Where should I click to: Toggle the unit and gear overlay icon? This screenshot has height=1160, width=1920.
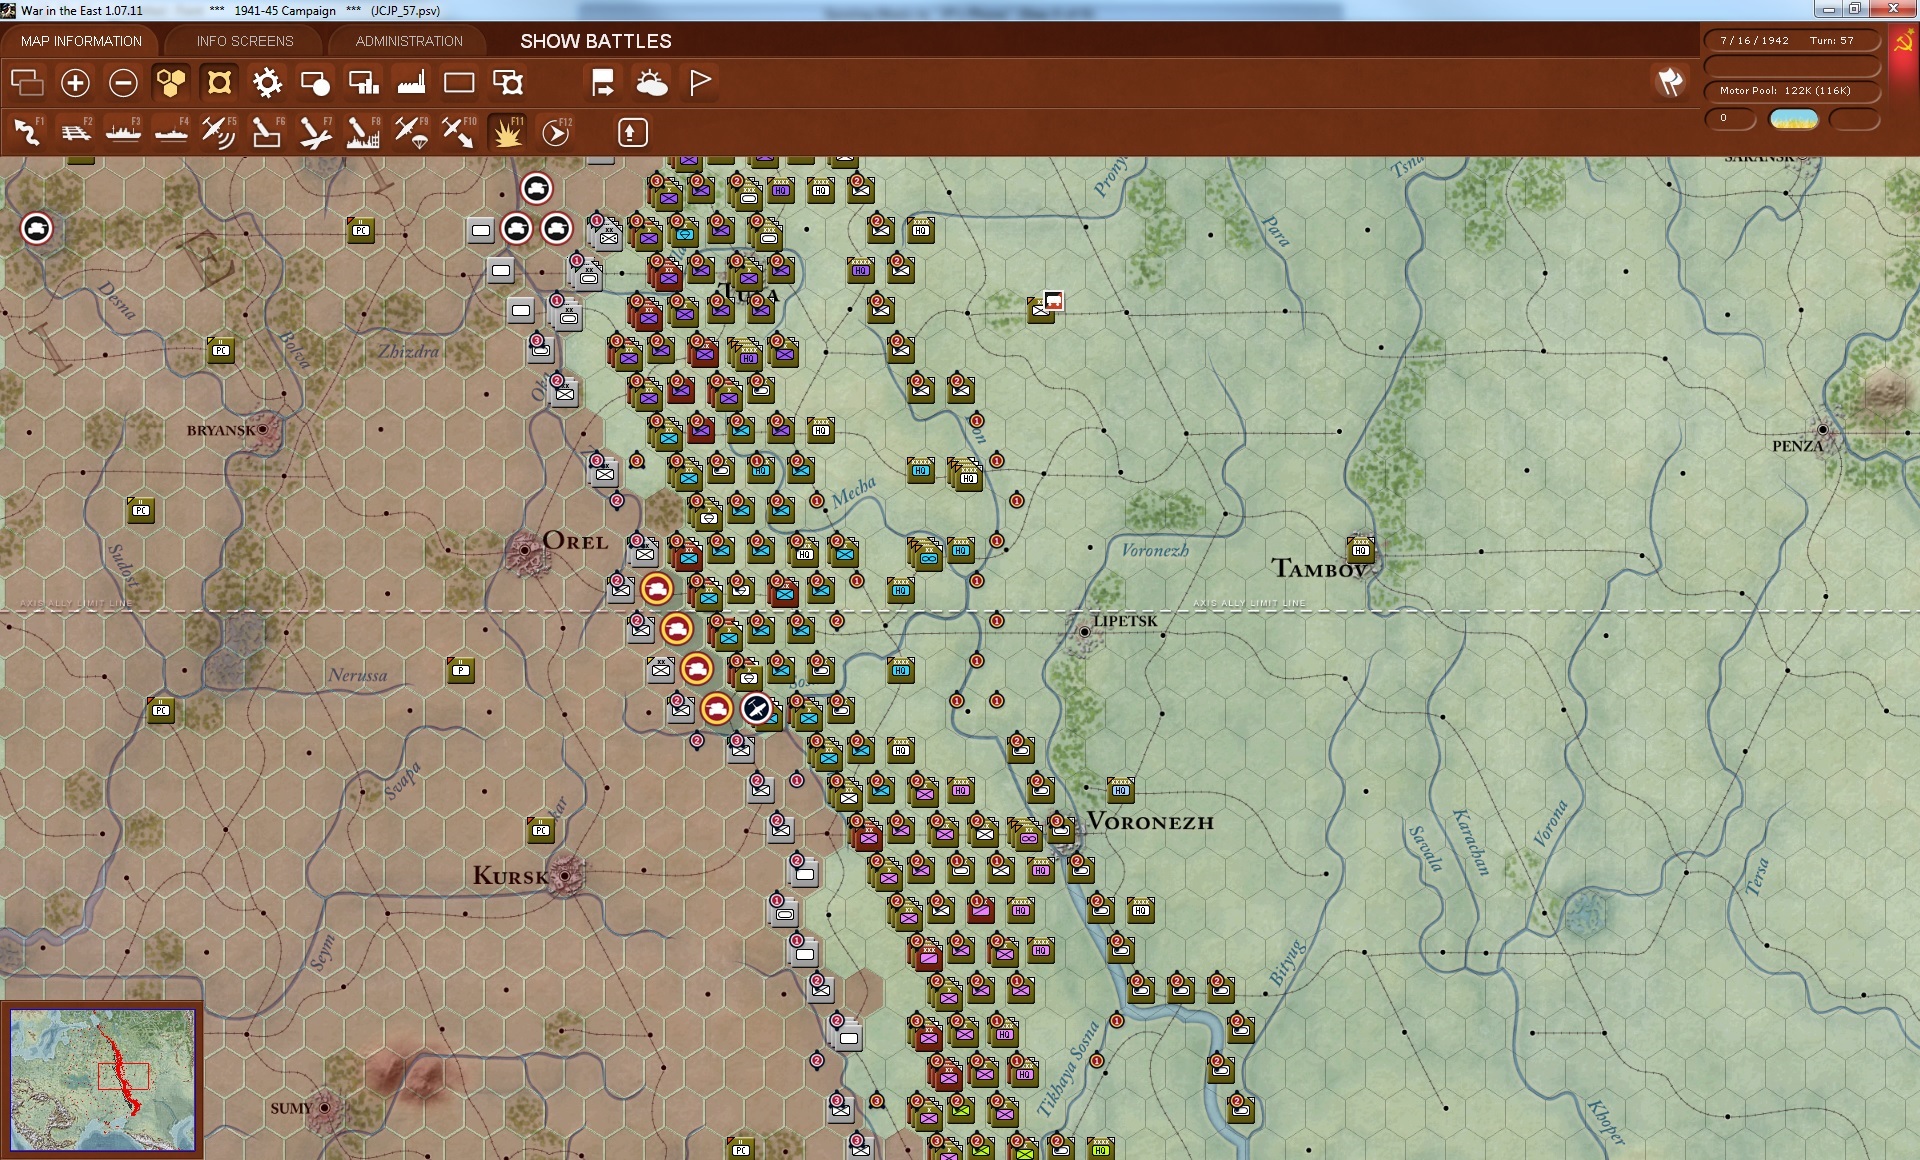click(508, 82)
